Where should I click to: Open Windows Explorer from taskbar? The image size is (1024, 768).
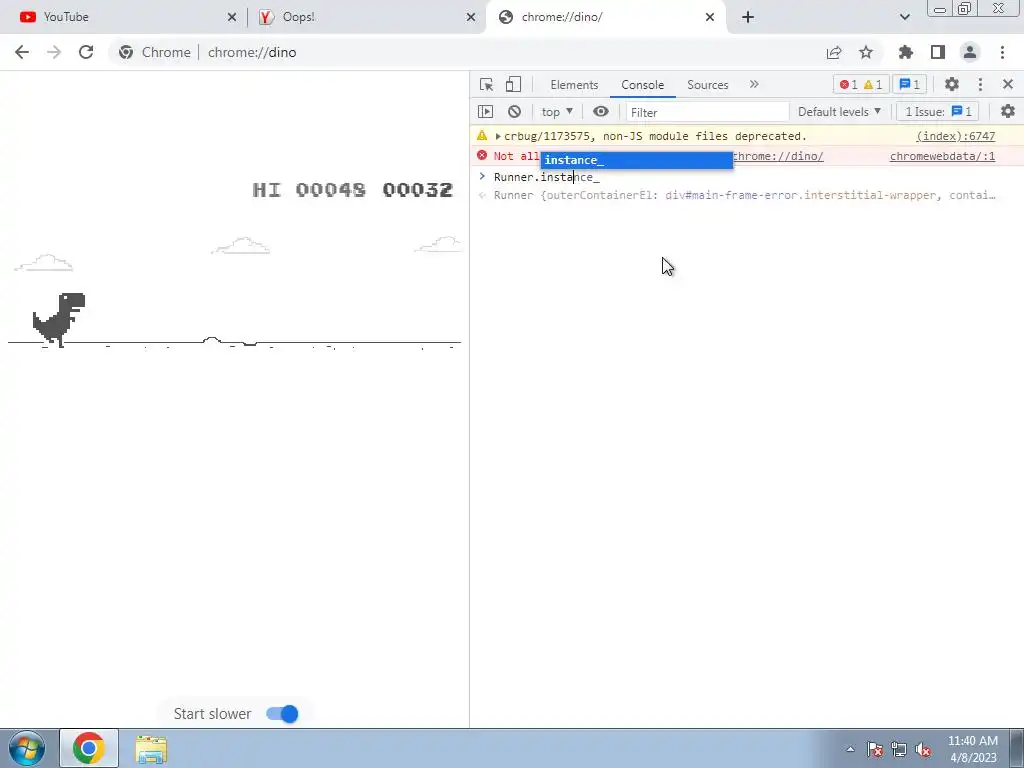151,748
